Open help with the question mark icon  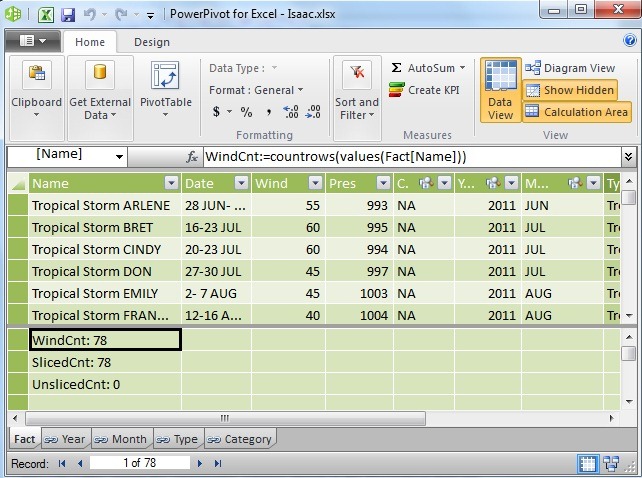[630, 40]
